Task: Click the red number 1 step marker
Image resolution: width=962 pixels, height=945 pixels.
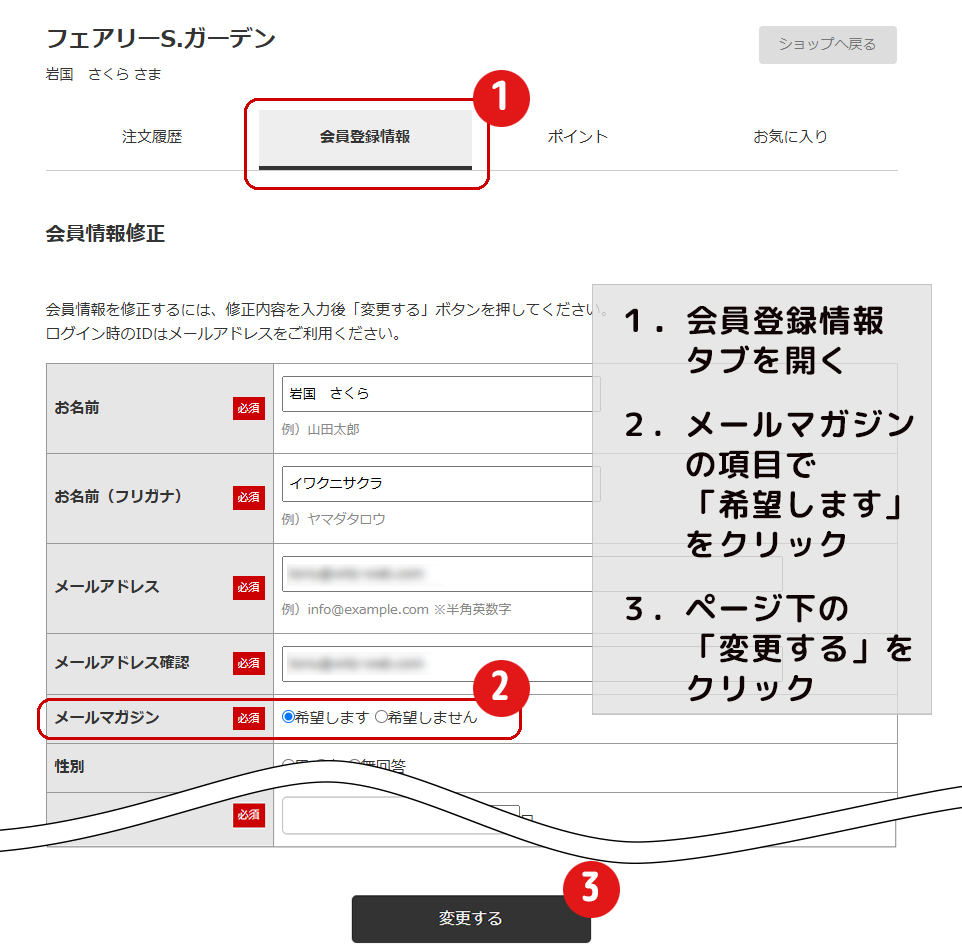Action: click(x=500, y=97)
